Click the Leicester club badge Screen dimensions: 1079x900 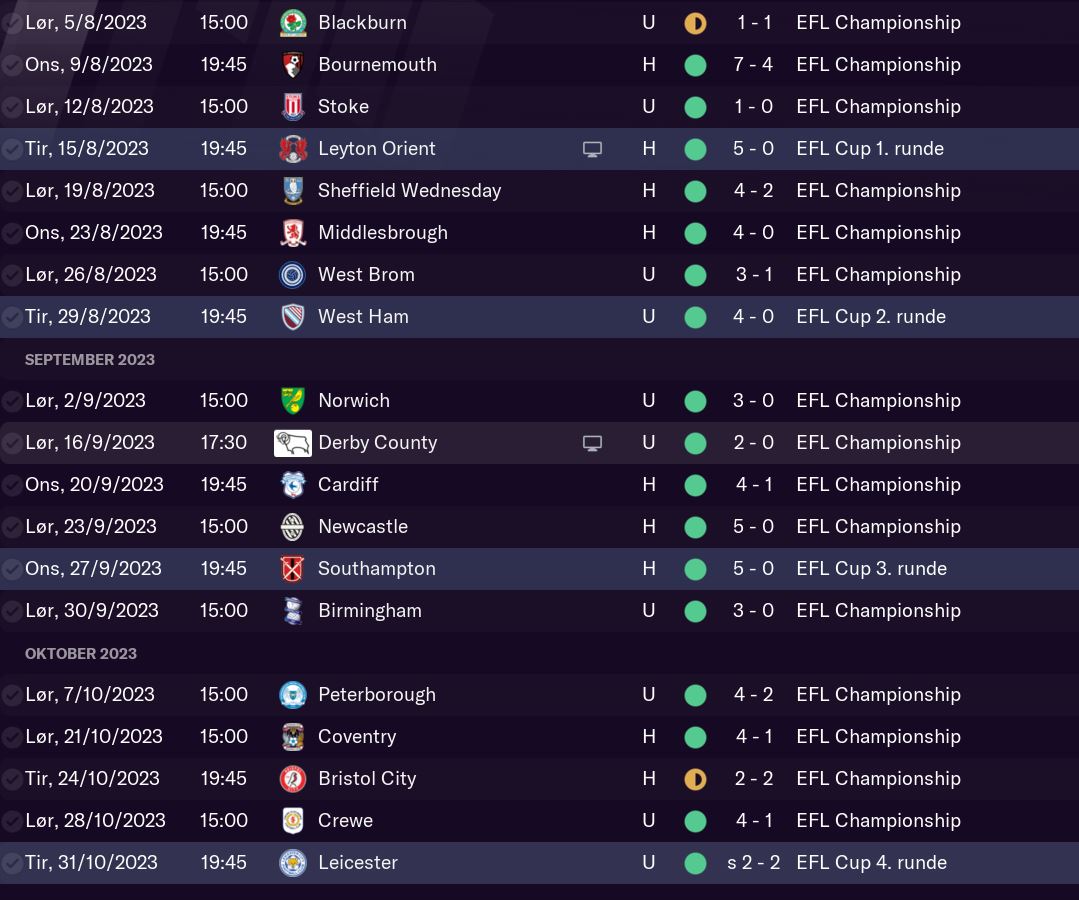pos(292,862)
